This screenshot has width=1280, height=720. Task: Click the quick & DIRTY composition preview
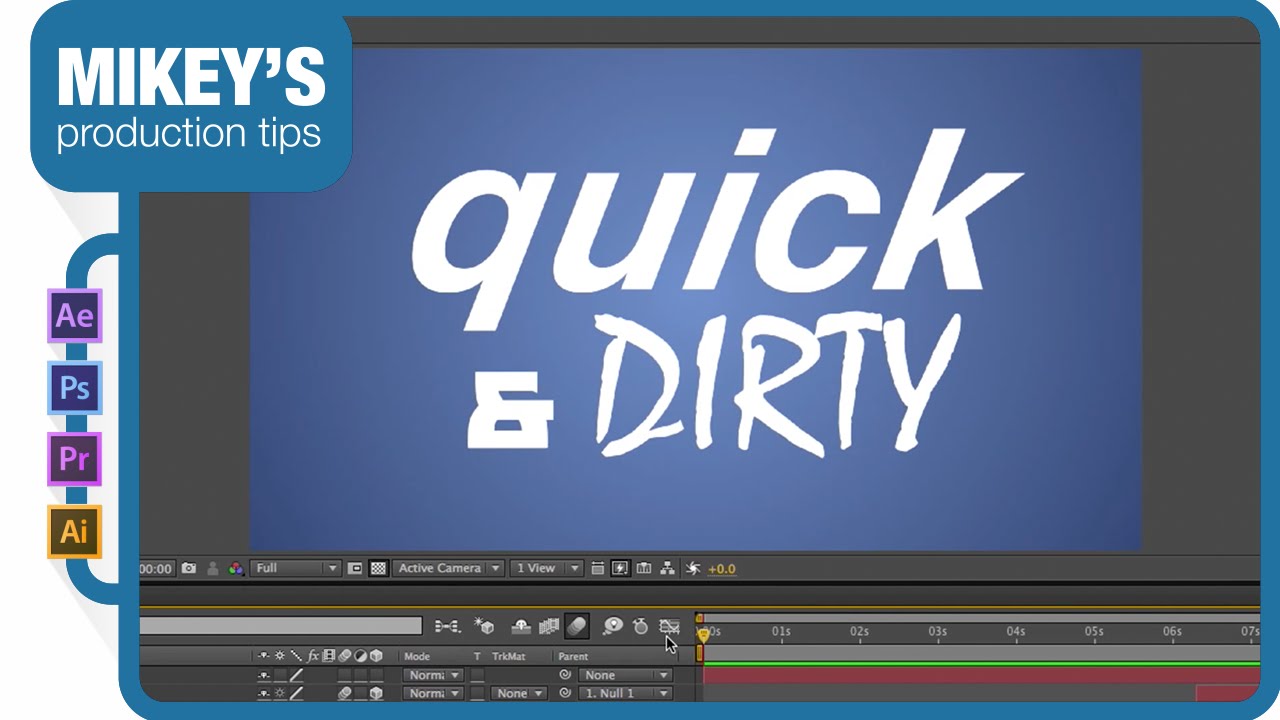click(695, 299)
